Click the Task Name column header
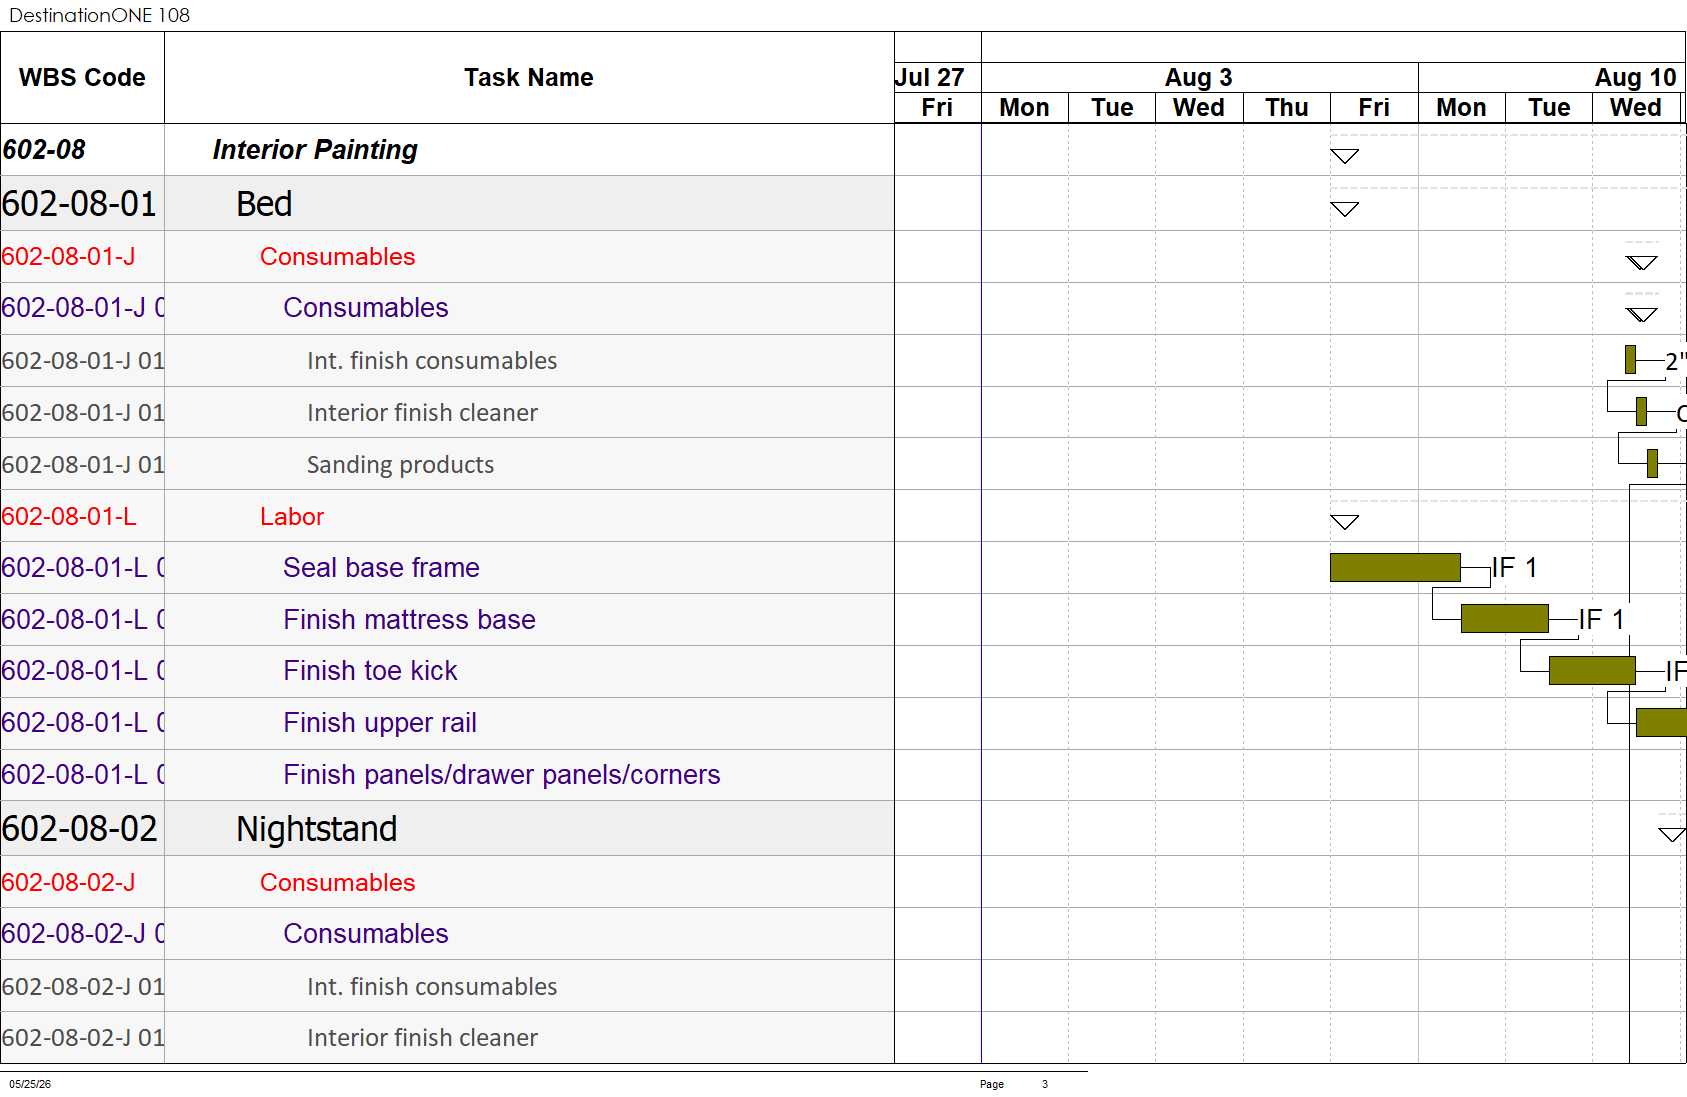The width and height of the screenshot is (1687, 1097). 529,78
